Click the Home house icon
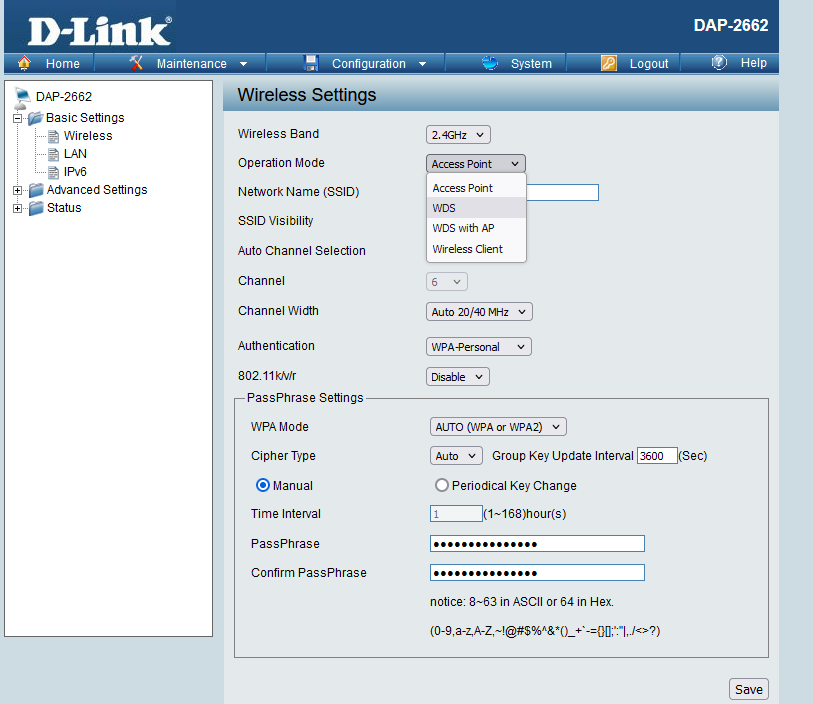This screenshot has width=813, height=704. point(24,63)
